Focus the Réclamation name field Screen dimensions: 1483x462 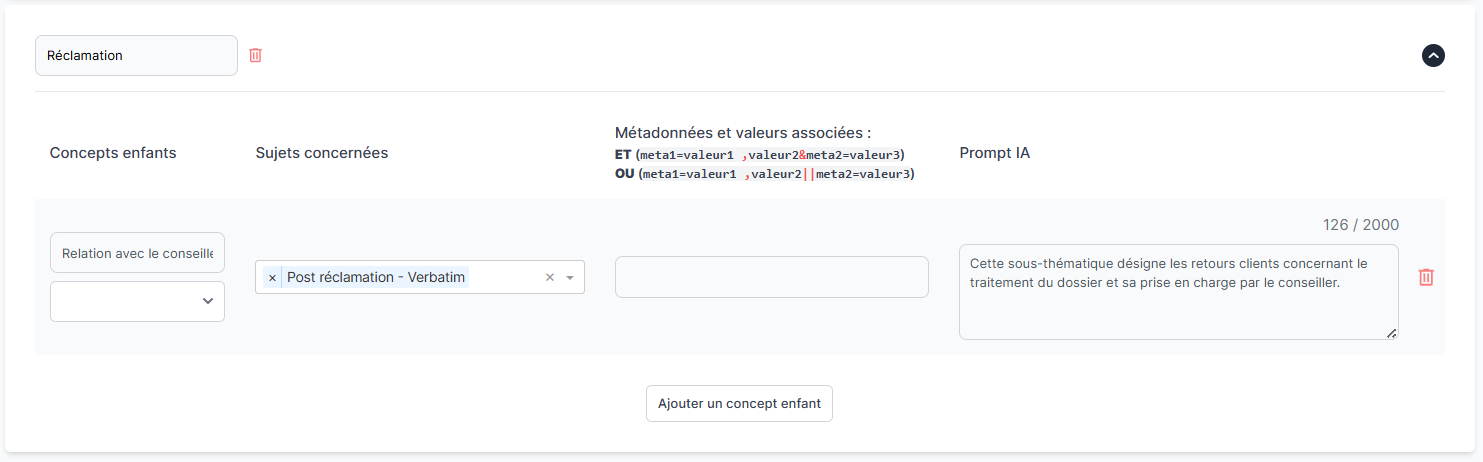coord(136,56)
